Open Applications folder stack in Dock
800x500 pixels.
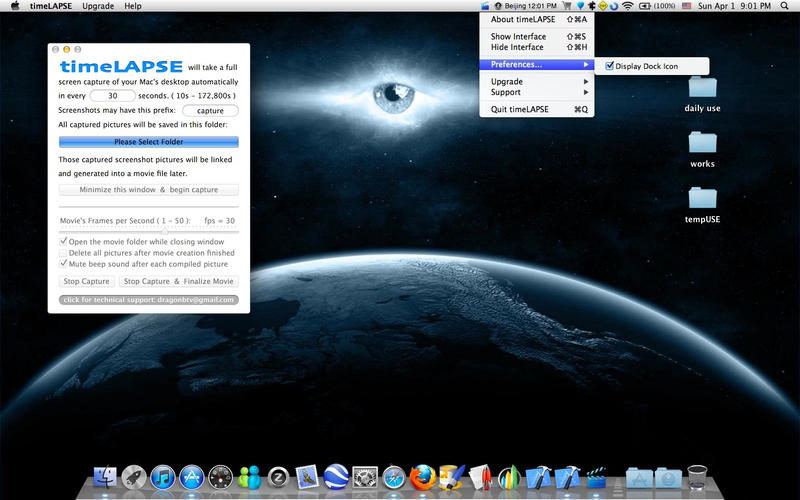pyautogui.click(x=639, y=478)
